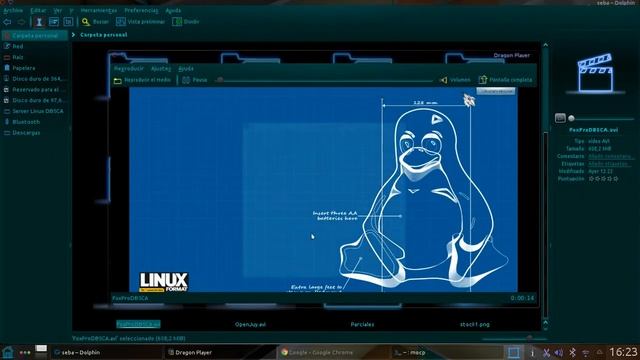Switch Dolphin to details view mode
This screenshot has width=640, height=360.
(68, 22)
